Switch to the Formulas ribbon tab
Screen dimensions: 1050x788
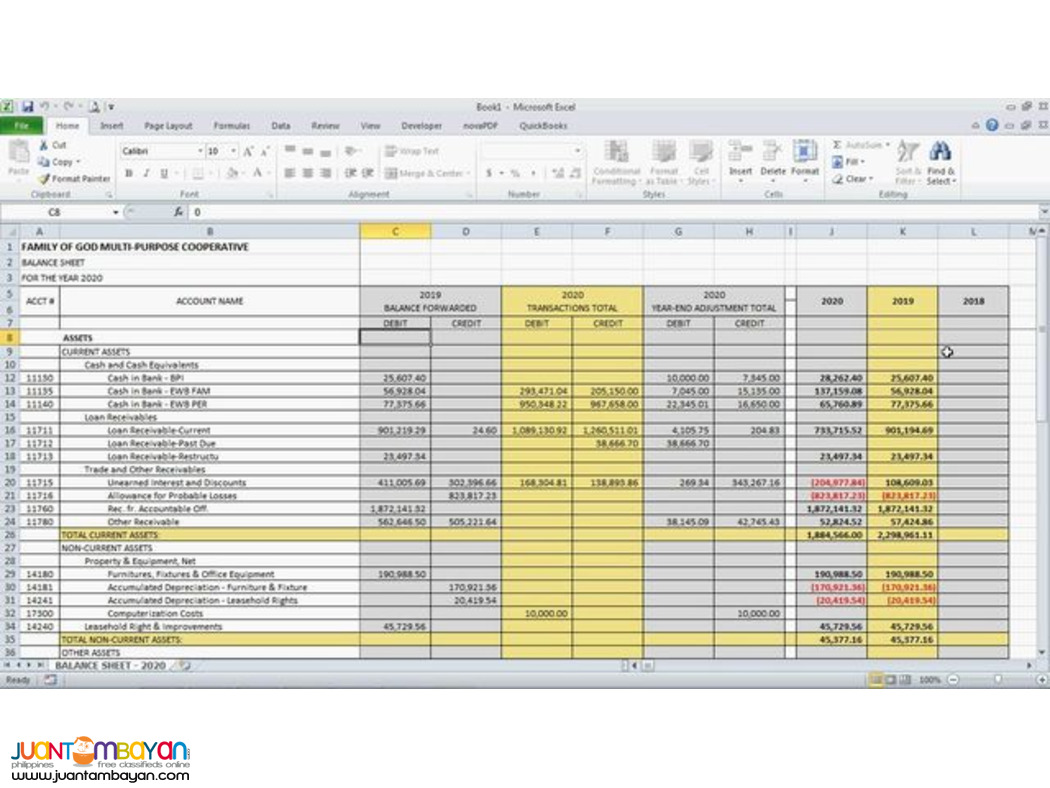(232, 126)
